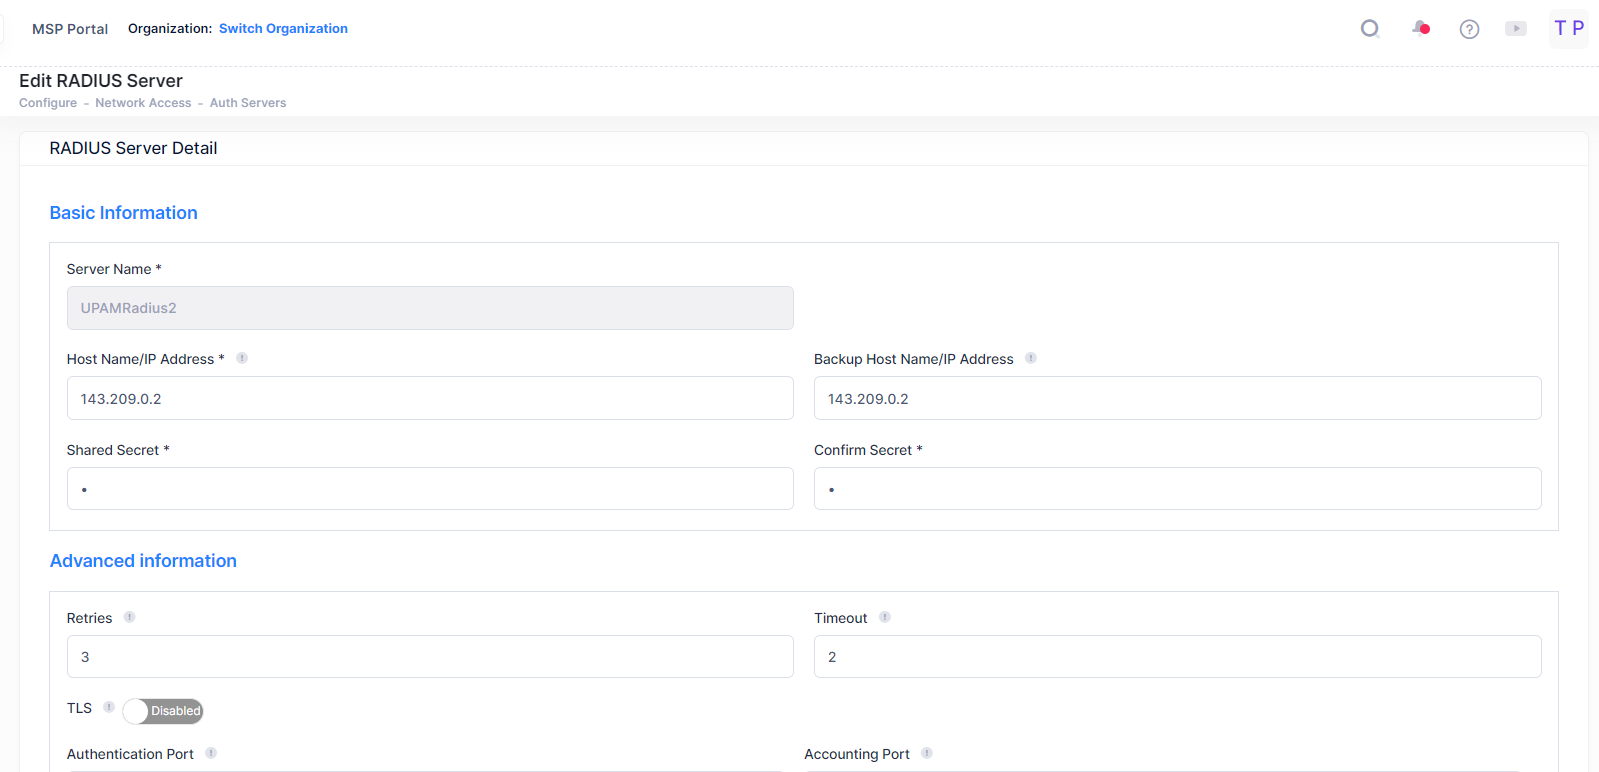This screenshot has height=772, width=1599.
Task: Go to Network Access breadcrumb
Action: (x=143, y=103)
